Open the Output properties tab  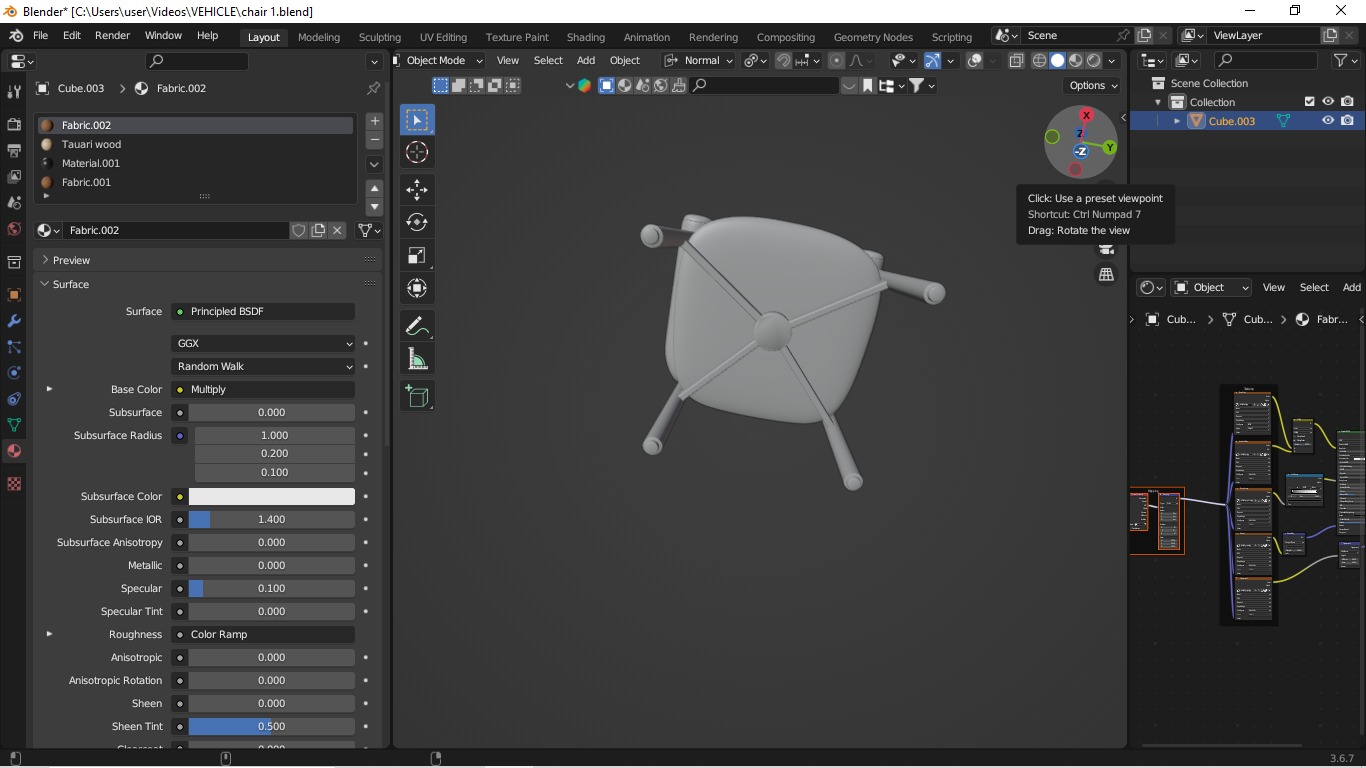(14, 151)
